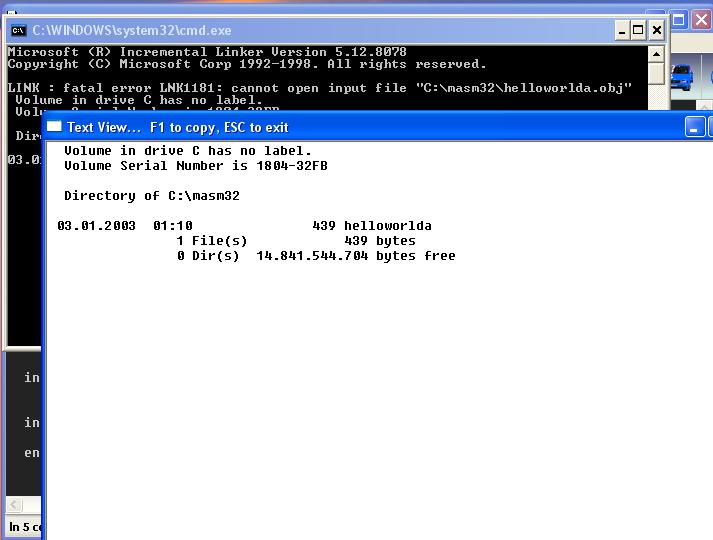
Task: Minimize the cmd.exe window
Action: (x=622, y=30)
